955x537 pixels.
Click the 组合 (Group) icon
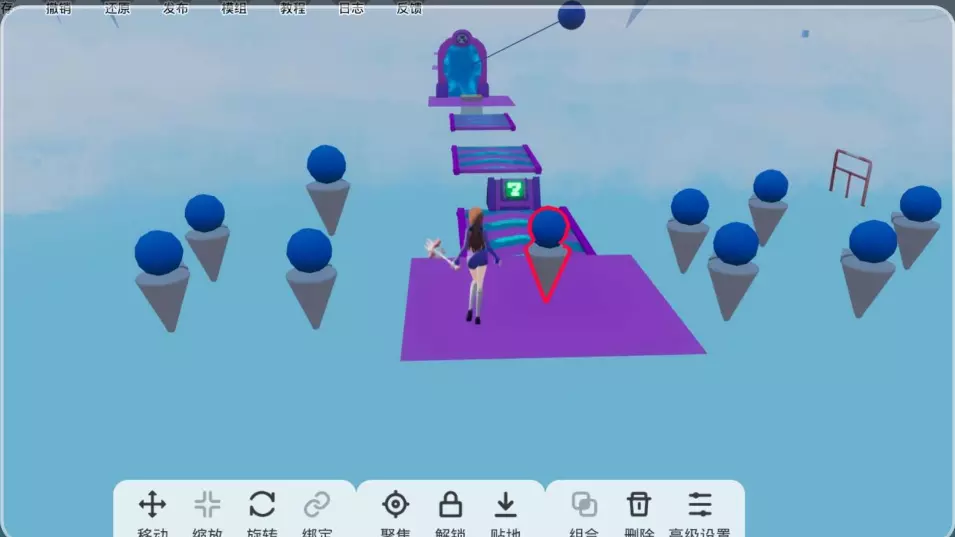click(x=584, y=505)
